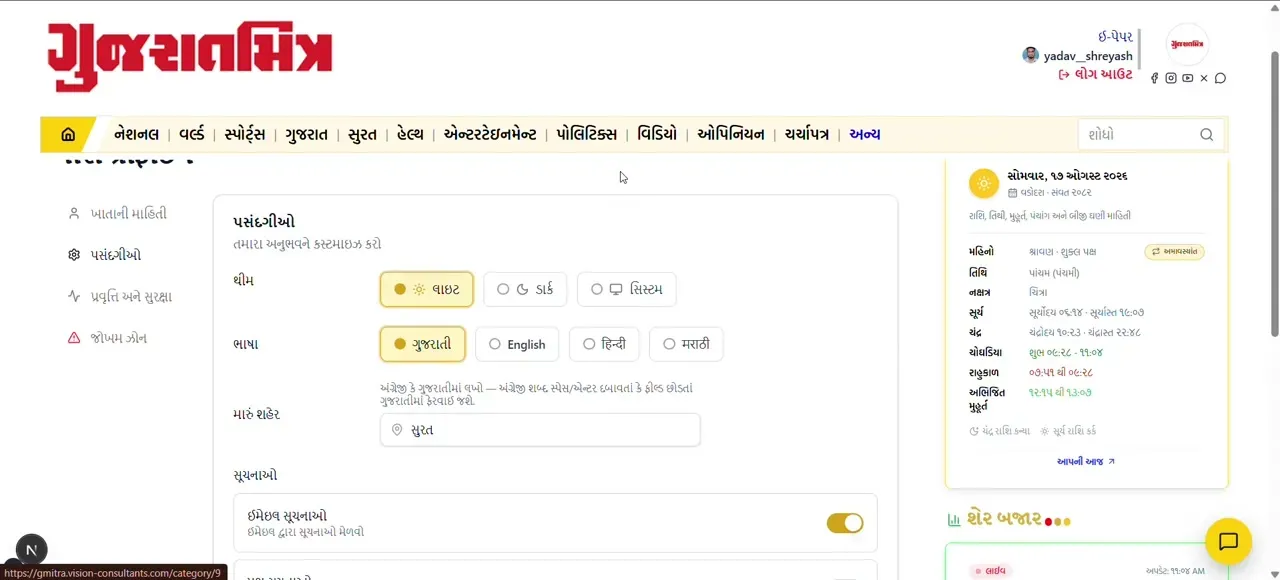The height and width of the screenshot is (580, 1280).
Task: Open the chat bubble icon beside X icon
Action: (1220, 78)
